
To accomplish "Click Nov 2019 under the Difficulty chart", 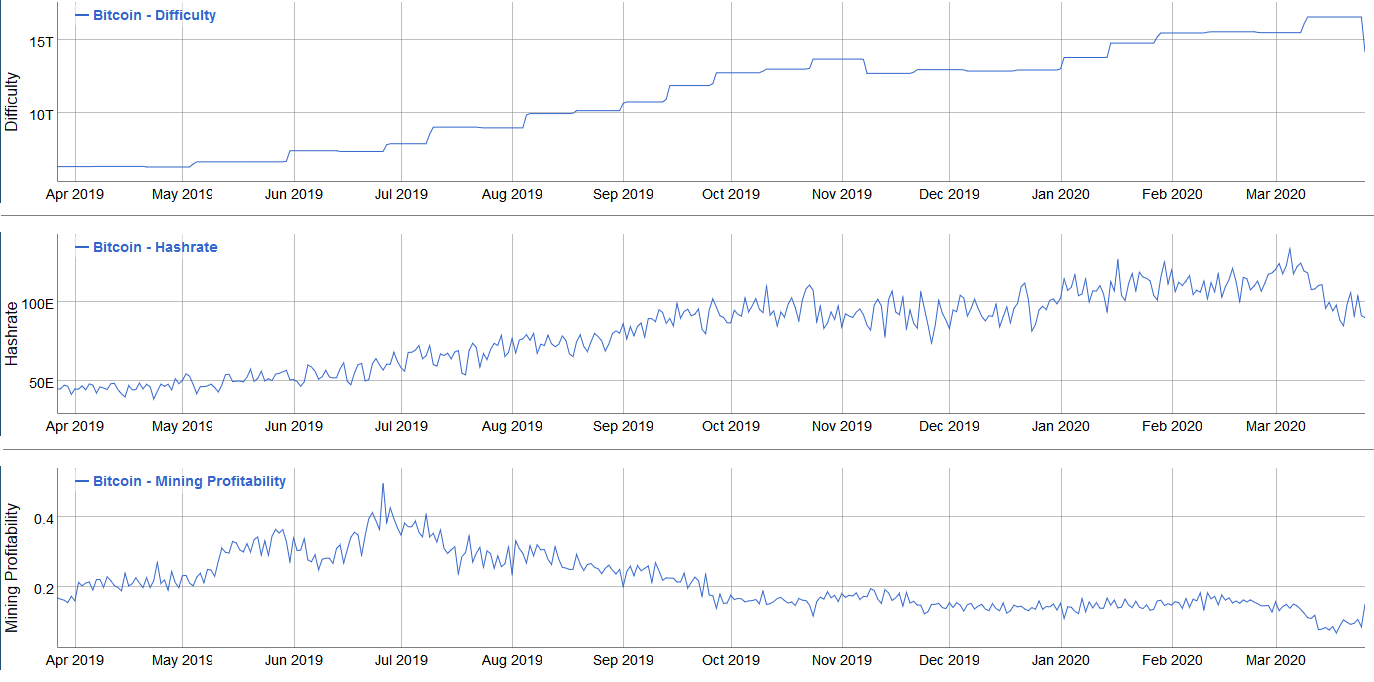I will [842, 194].
